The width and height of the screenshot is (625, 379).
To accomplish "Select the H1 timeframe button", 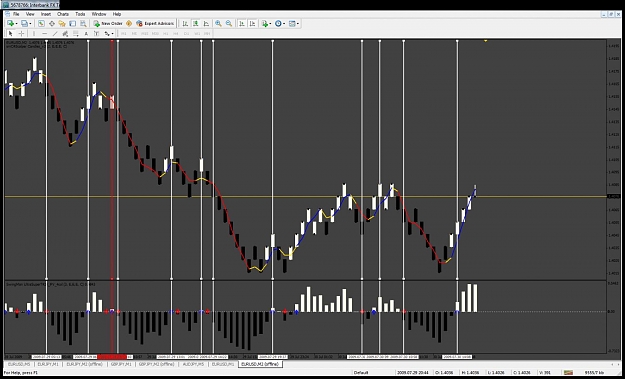I will (x=165, y=33).
